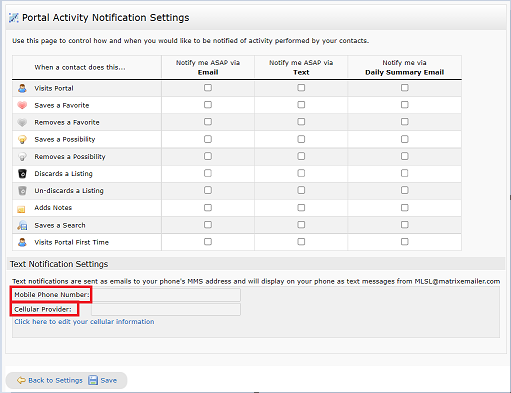Click the 'Cellular Provider:' label
511x393 pixels.
tap(43, 309)
